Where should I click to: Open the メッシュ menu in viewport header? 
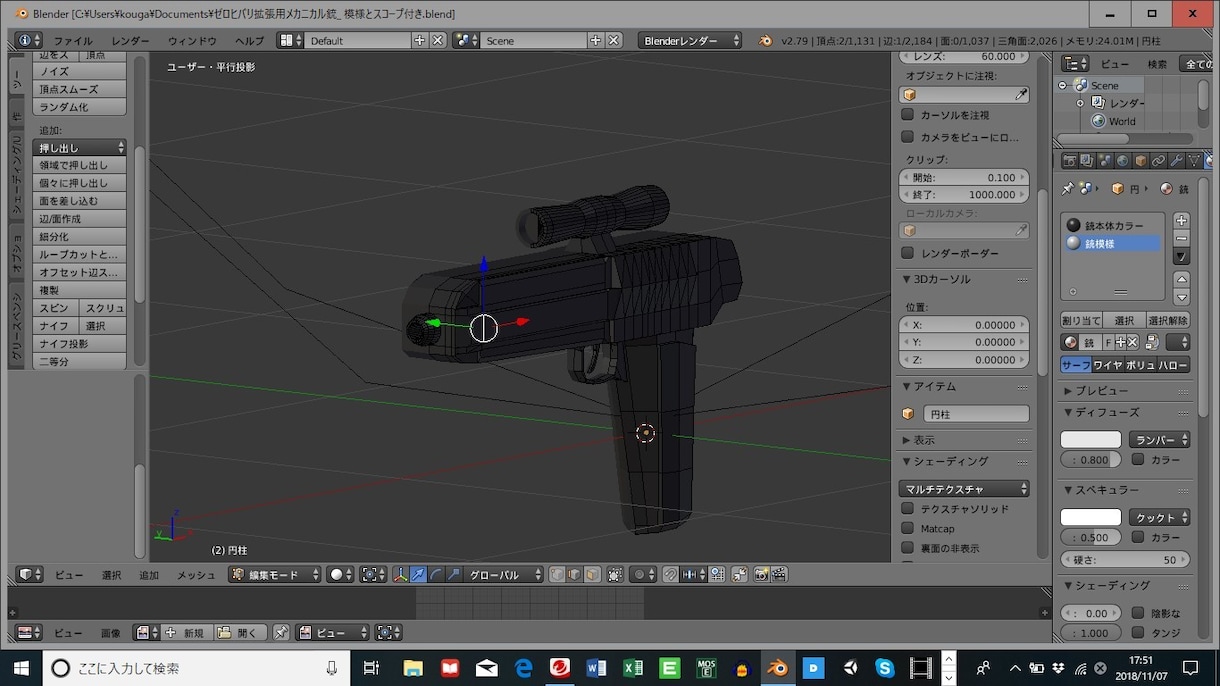[x=197, y=575]
